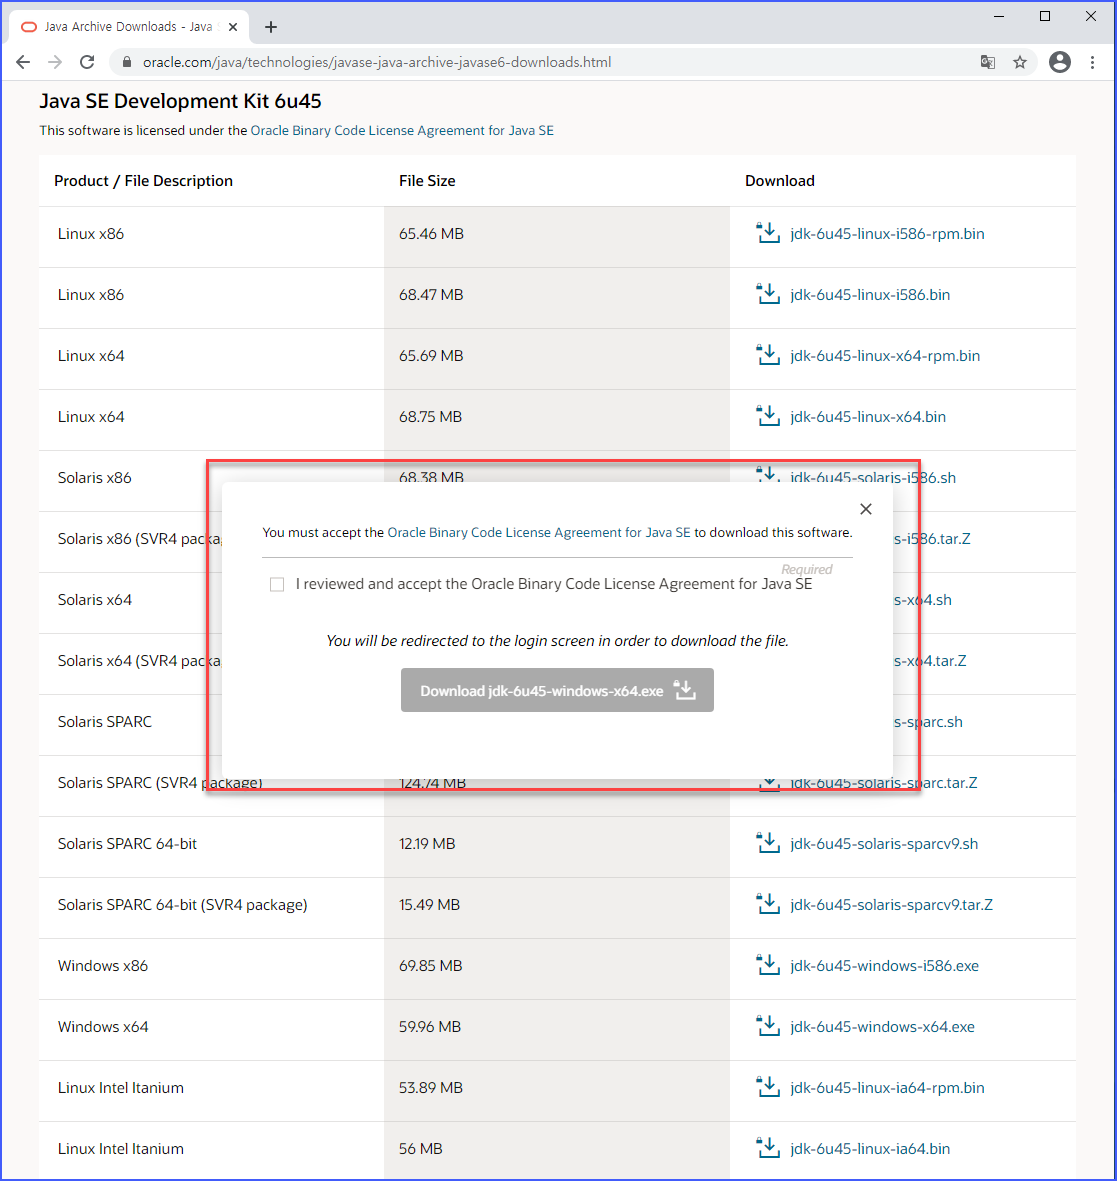Click the Solaris SPARC 64-bit (SVR4 package) label
The width and height of the screenshot is (1117, 1181).
(182, 905)
